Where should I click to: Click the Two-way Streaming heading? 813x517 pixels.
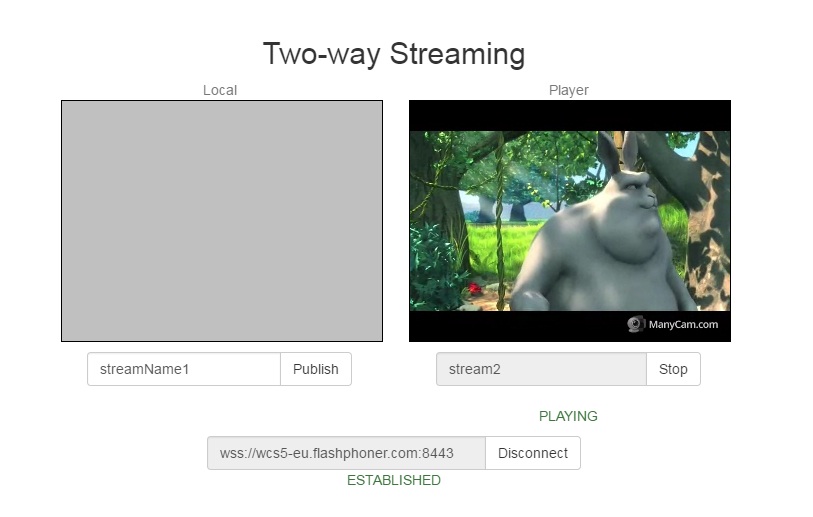393,54
